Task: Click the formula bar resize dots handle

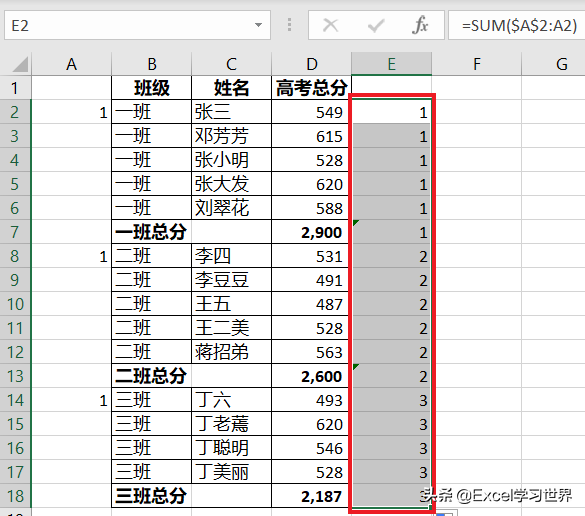Action: click(x=290, y=25)
